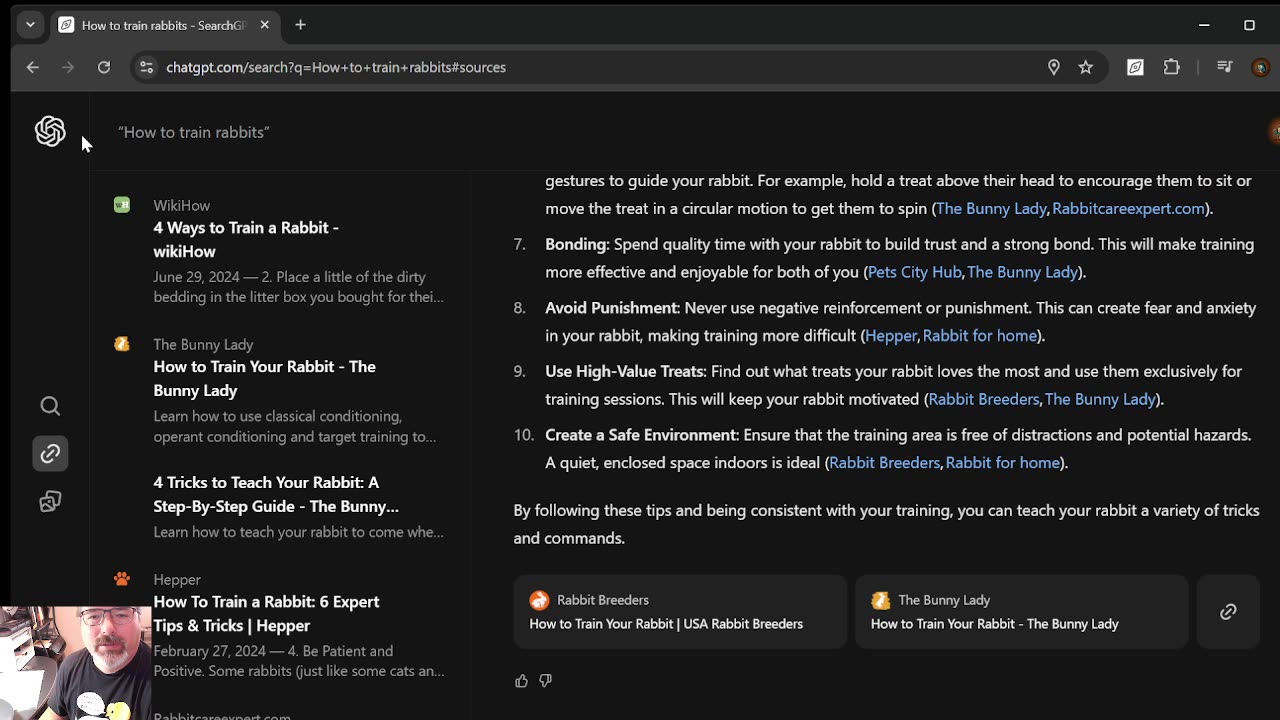Screen dimensions: 1280x720
Task: Open a new browser tab
Action: 300,25
